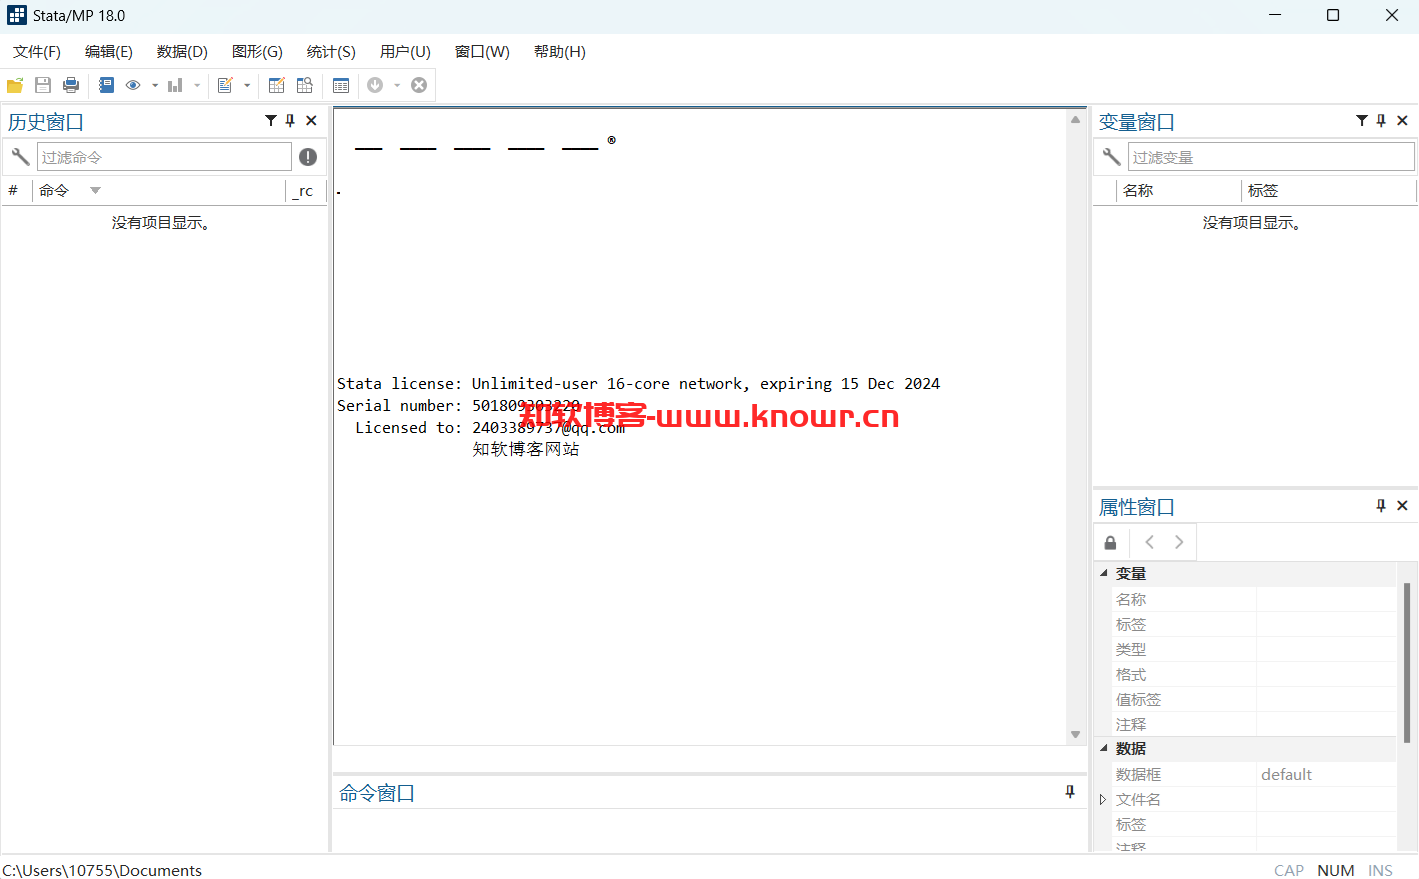1419x879 pixels.
Task: Click the 数据框 default value
Action: [1286, 774]
